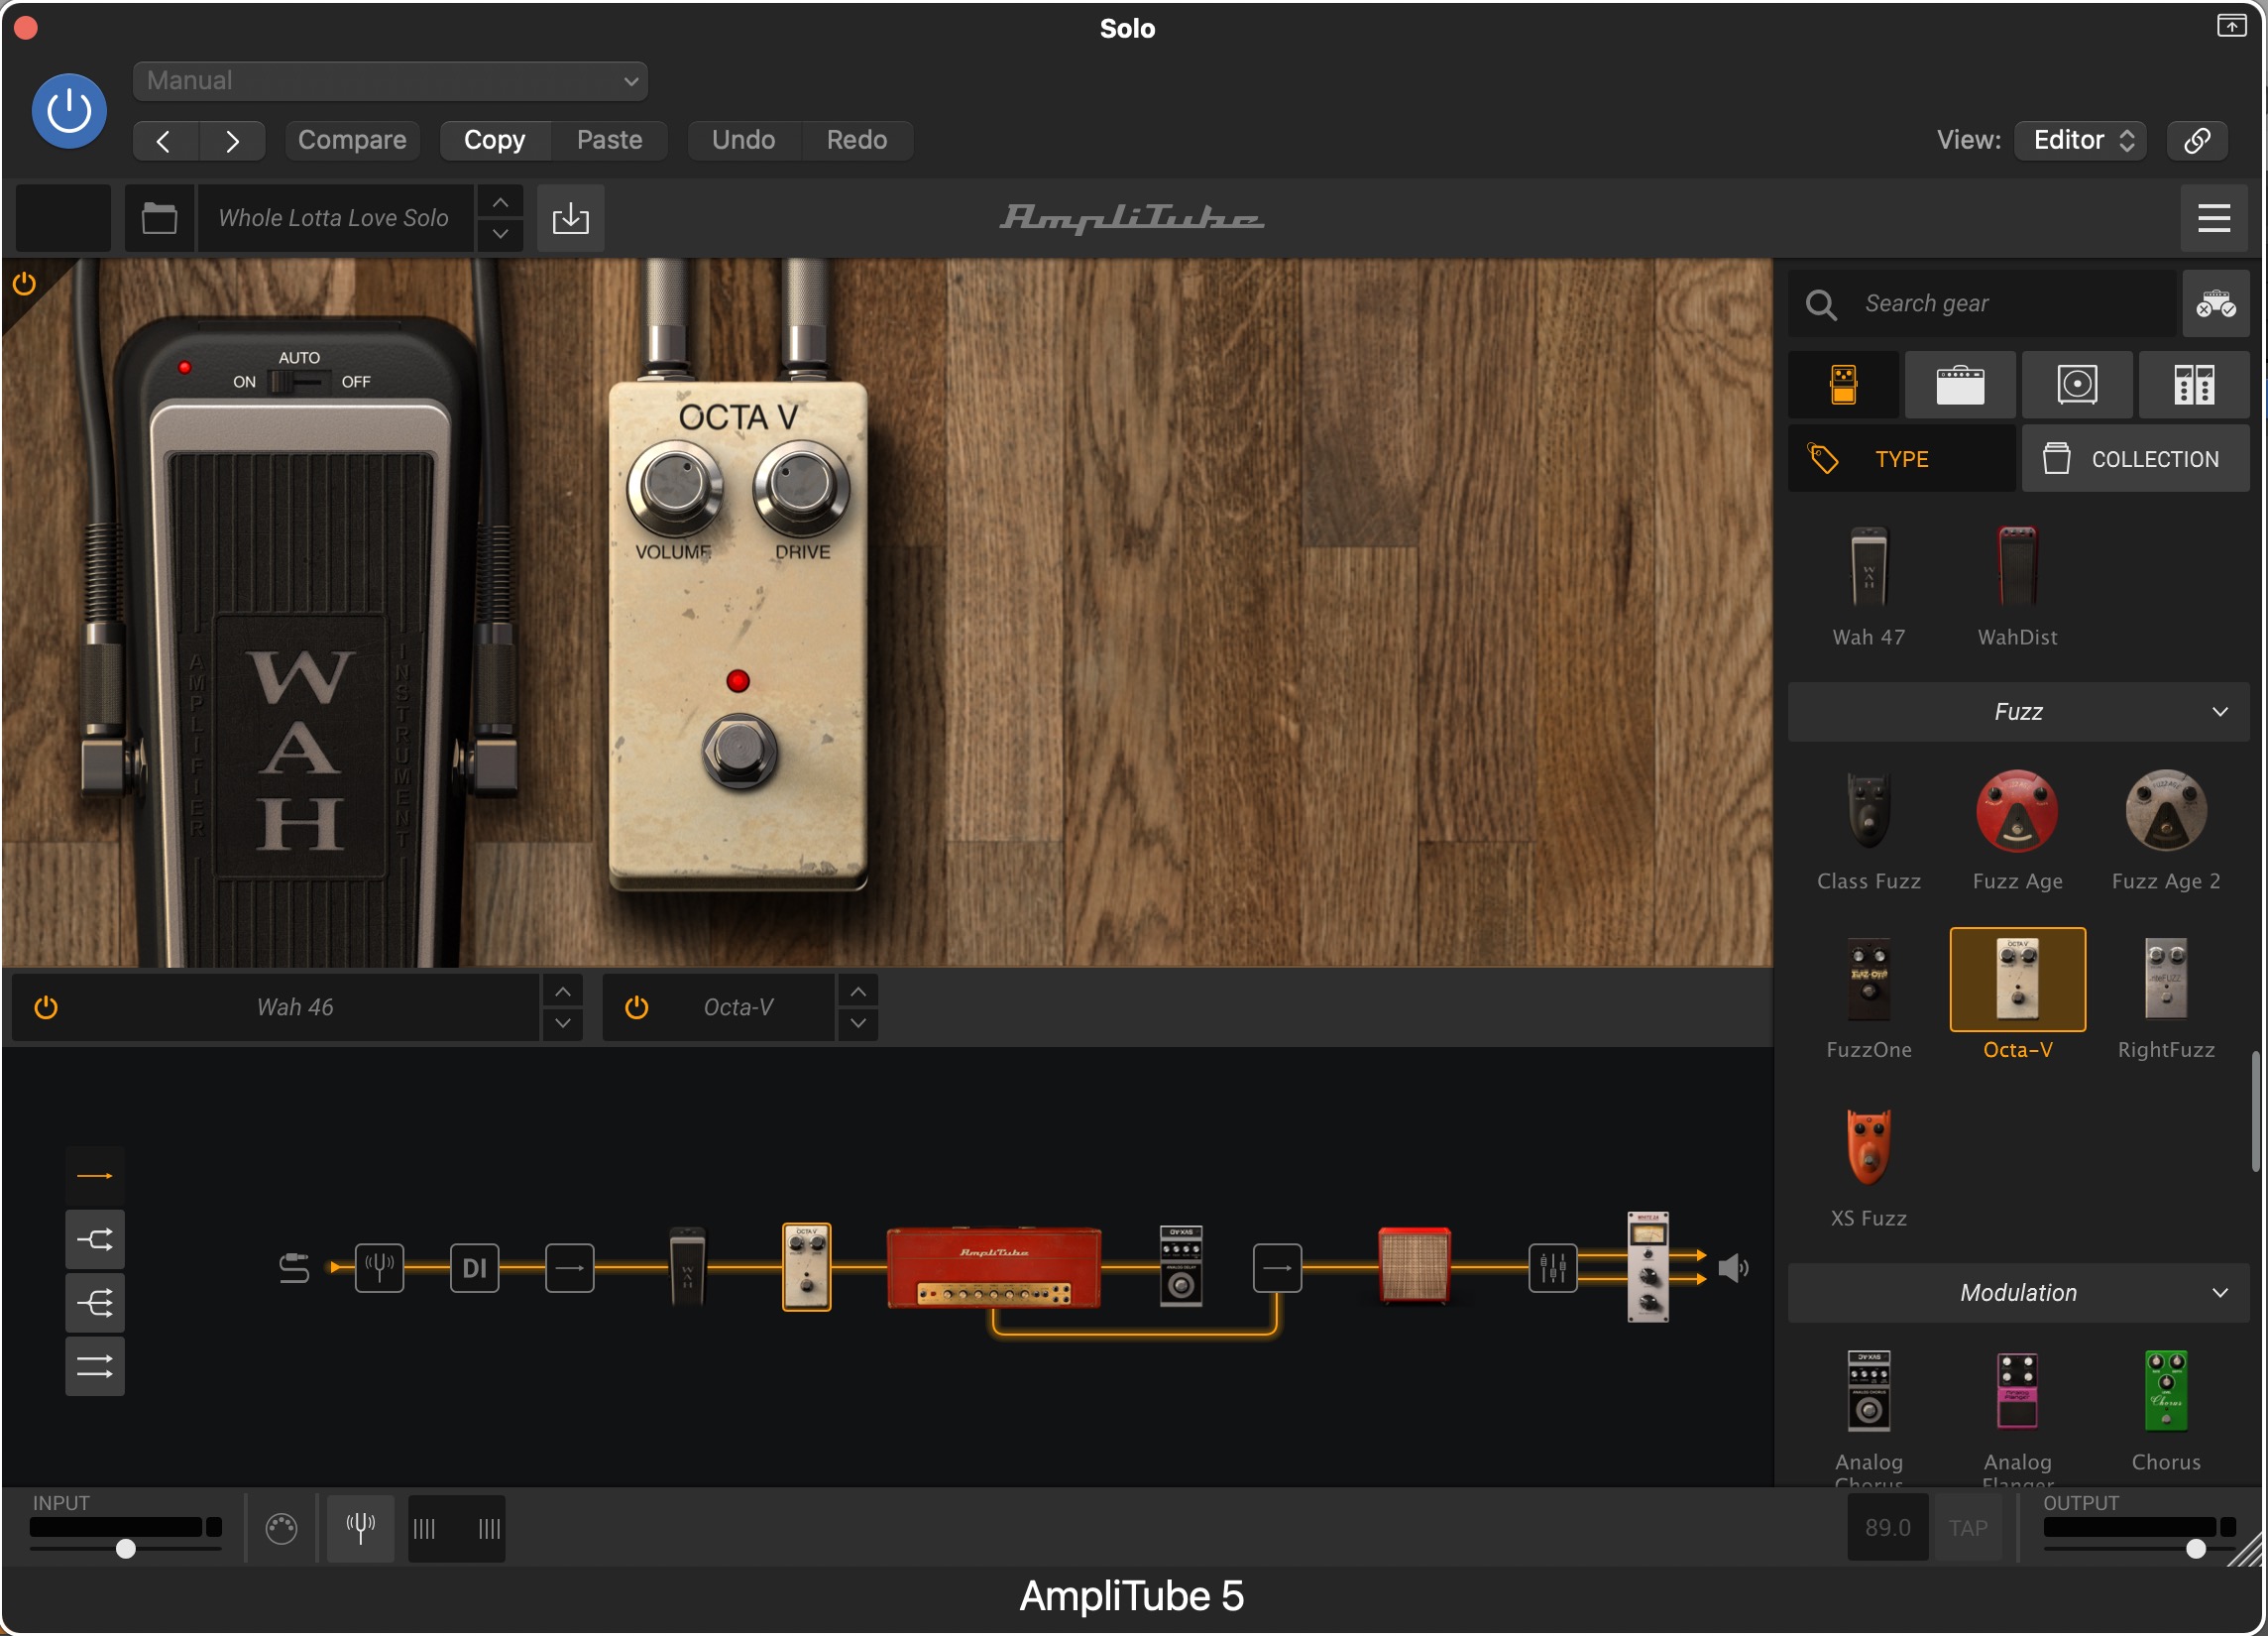
Task: Choose the two-way split chain routing
Action: point(95,1240)
